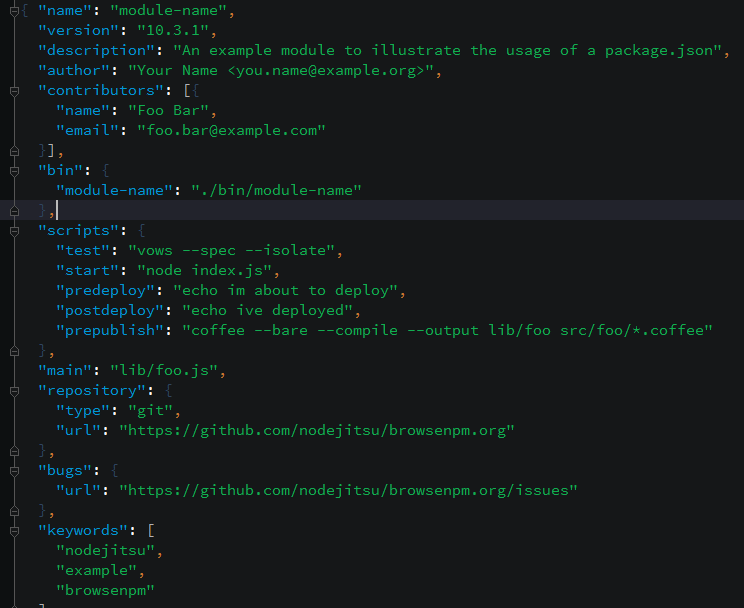Collapse the "scripts" object fold marker

14,231
